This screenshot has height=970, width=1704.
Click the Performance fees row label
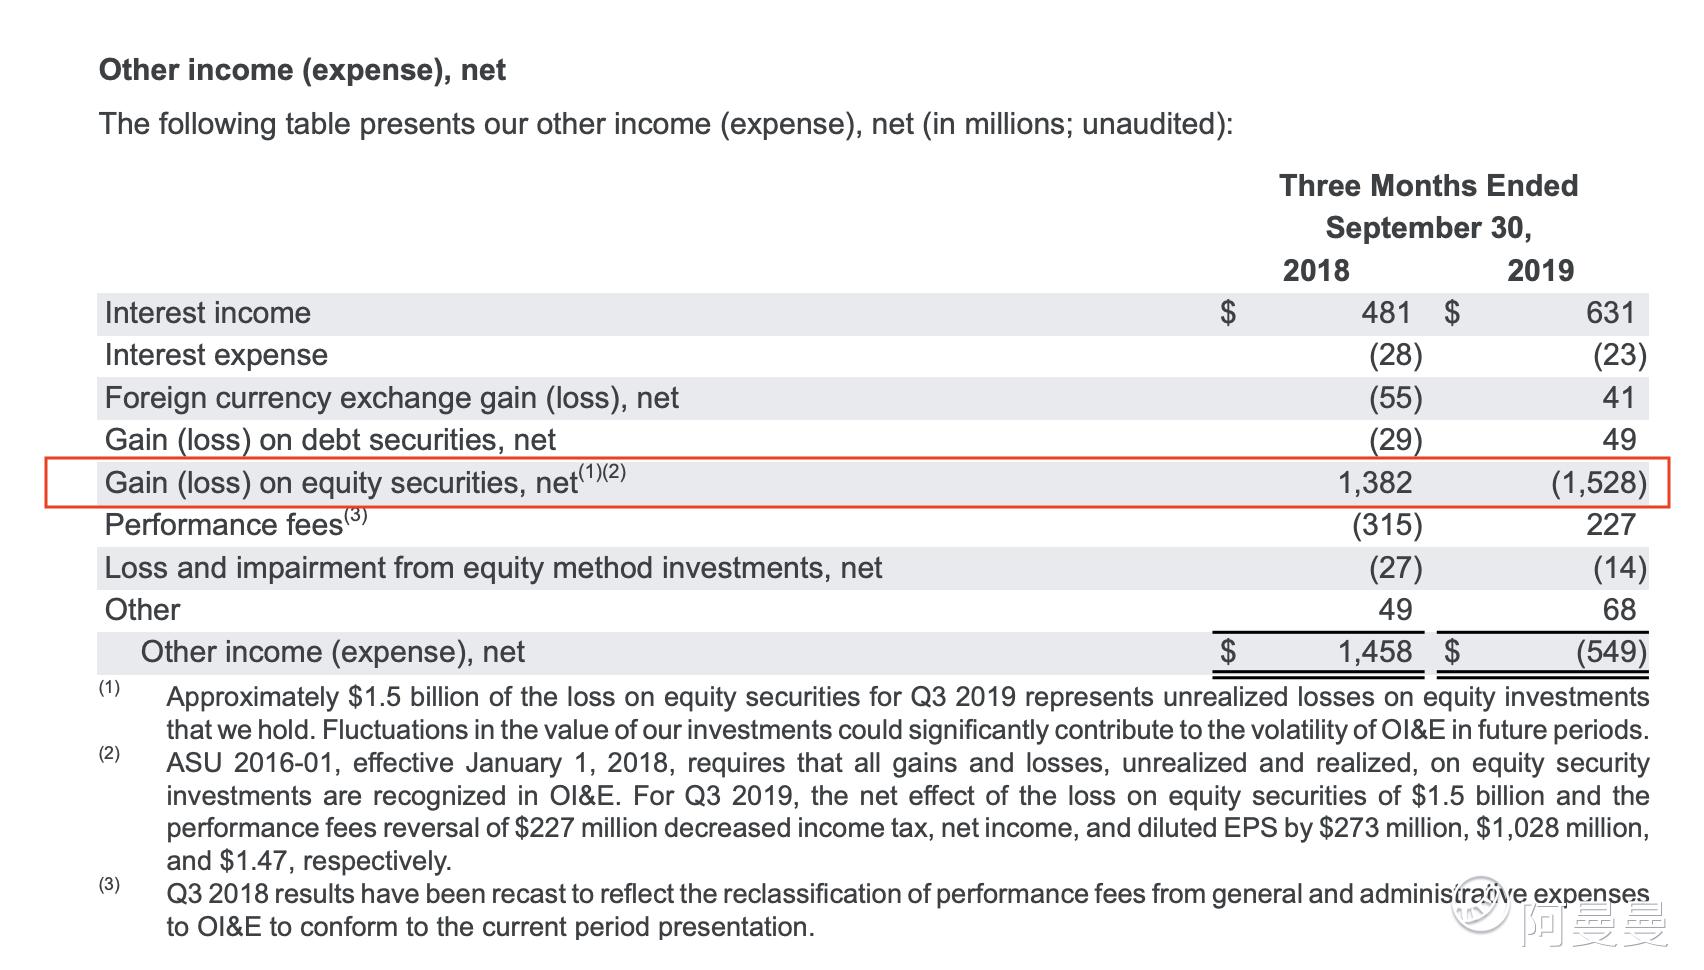click(224, 525)
